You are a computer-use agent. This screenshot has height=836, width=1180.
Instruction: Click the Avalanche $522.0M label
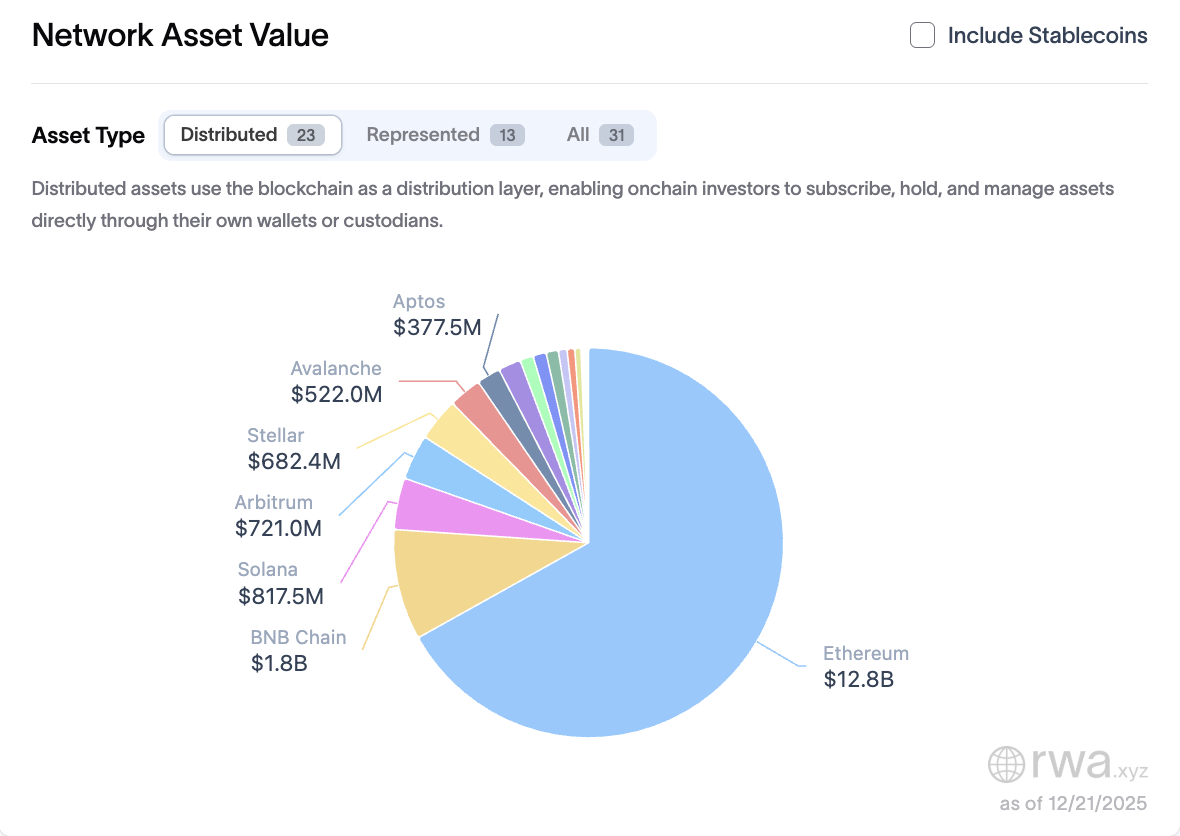(336, 381)
